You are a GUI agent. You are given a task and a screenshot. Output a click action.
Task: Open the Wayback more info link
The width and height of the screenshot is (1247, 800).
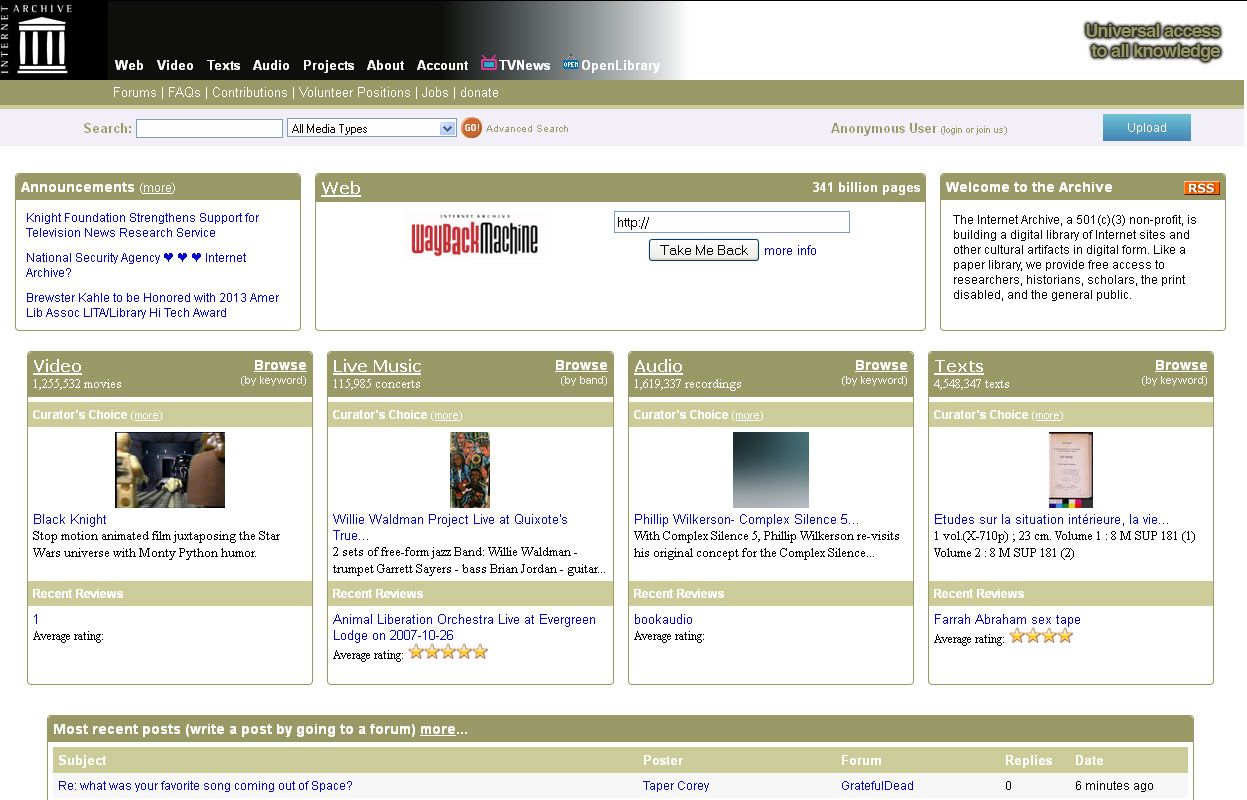click(790, 250)
